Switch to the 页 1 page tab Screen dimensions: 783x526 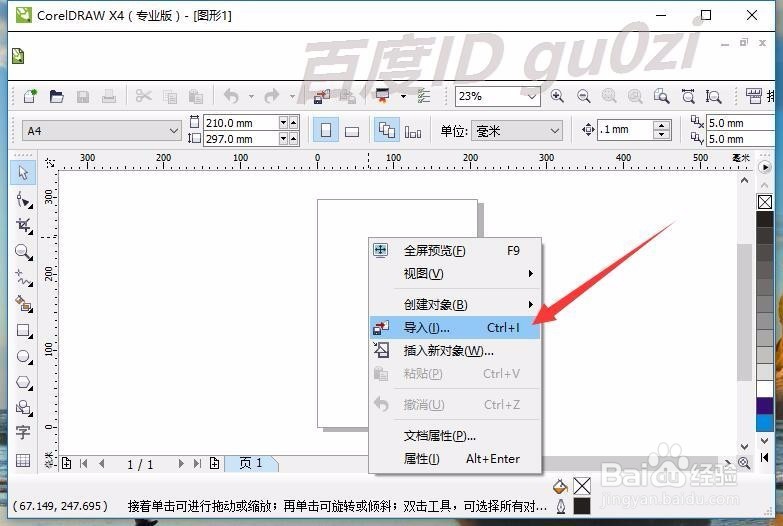(x=251, y=464)
